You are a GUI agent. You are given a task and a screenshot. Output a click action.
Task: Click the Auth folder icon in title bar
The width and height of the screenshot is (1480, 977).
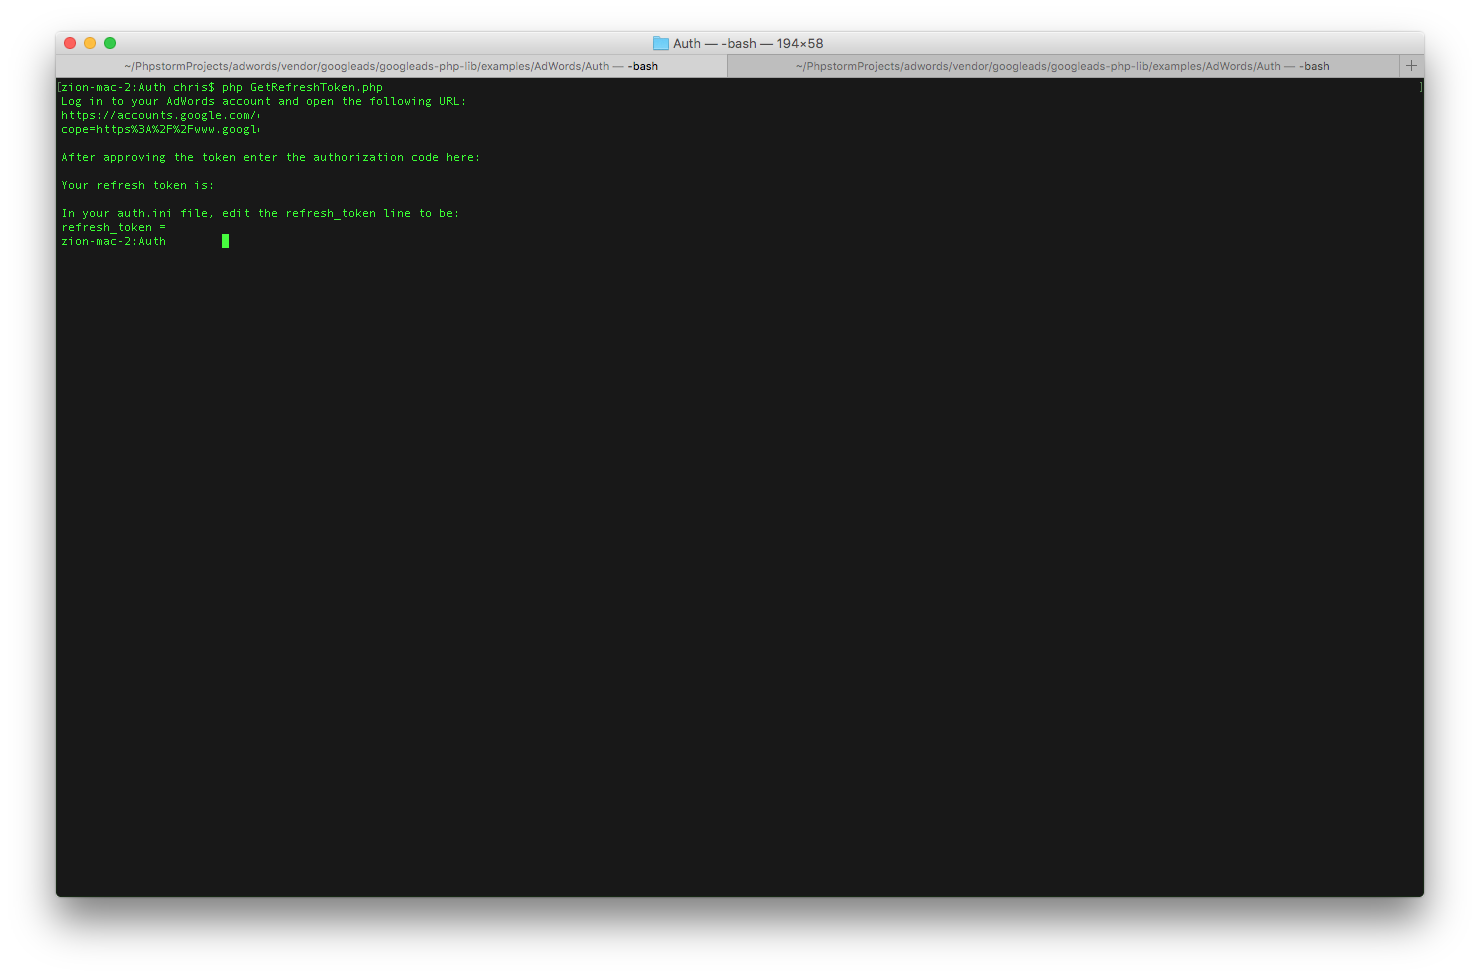[x=660, y=43]
